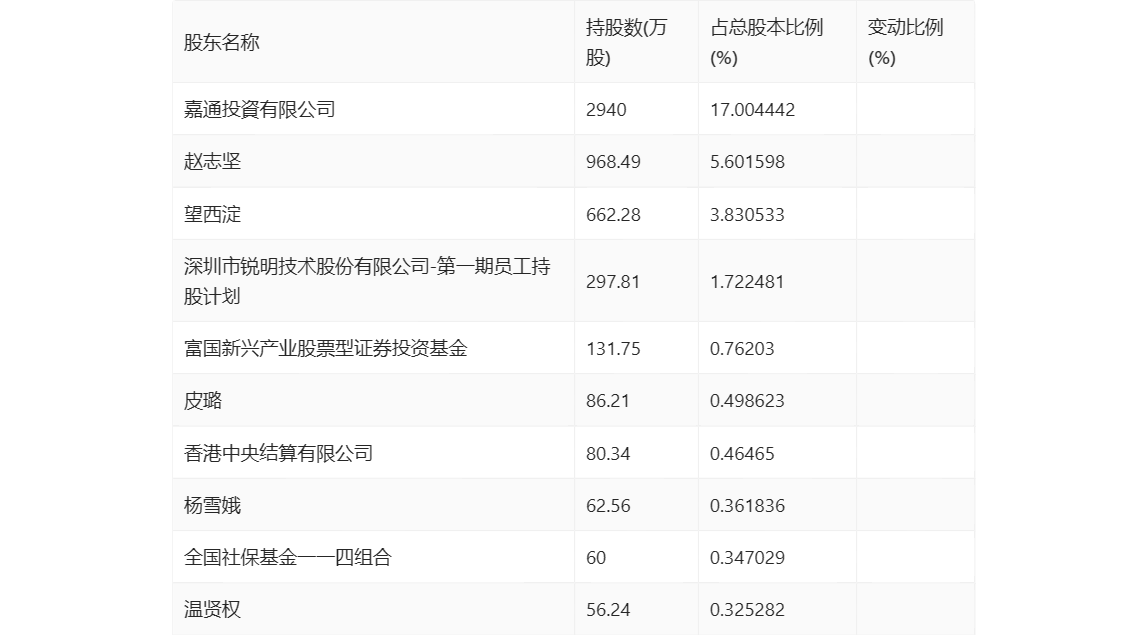Viewport: 1148px width, 635px height.
Task: Select shareholder 望西淀
Action: click(212, 214)
